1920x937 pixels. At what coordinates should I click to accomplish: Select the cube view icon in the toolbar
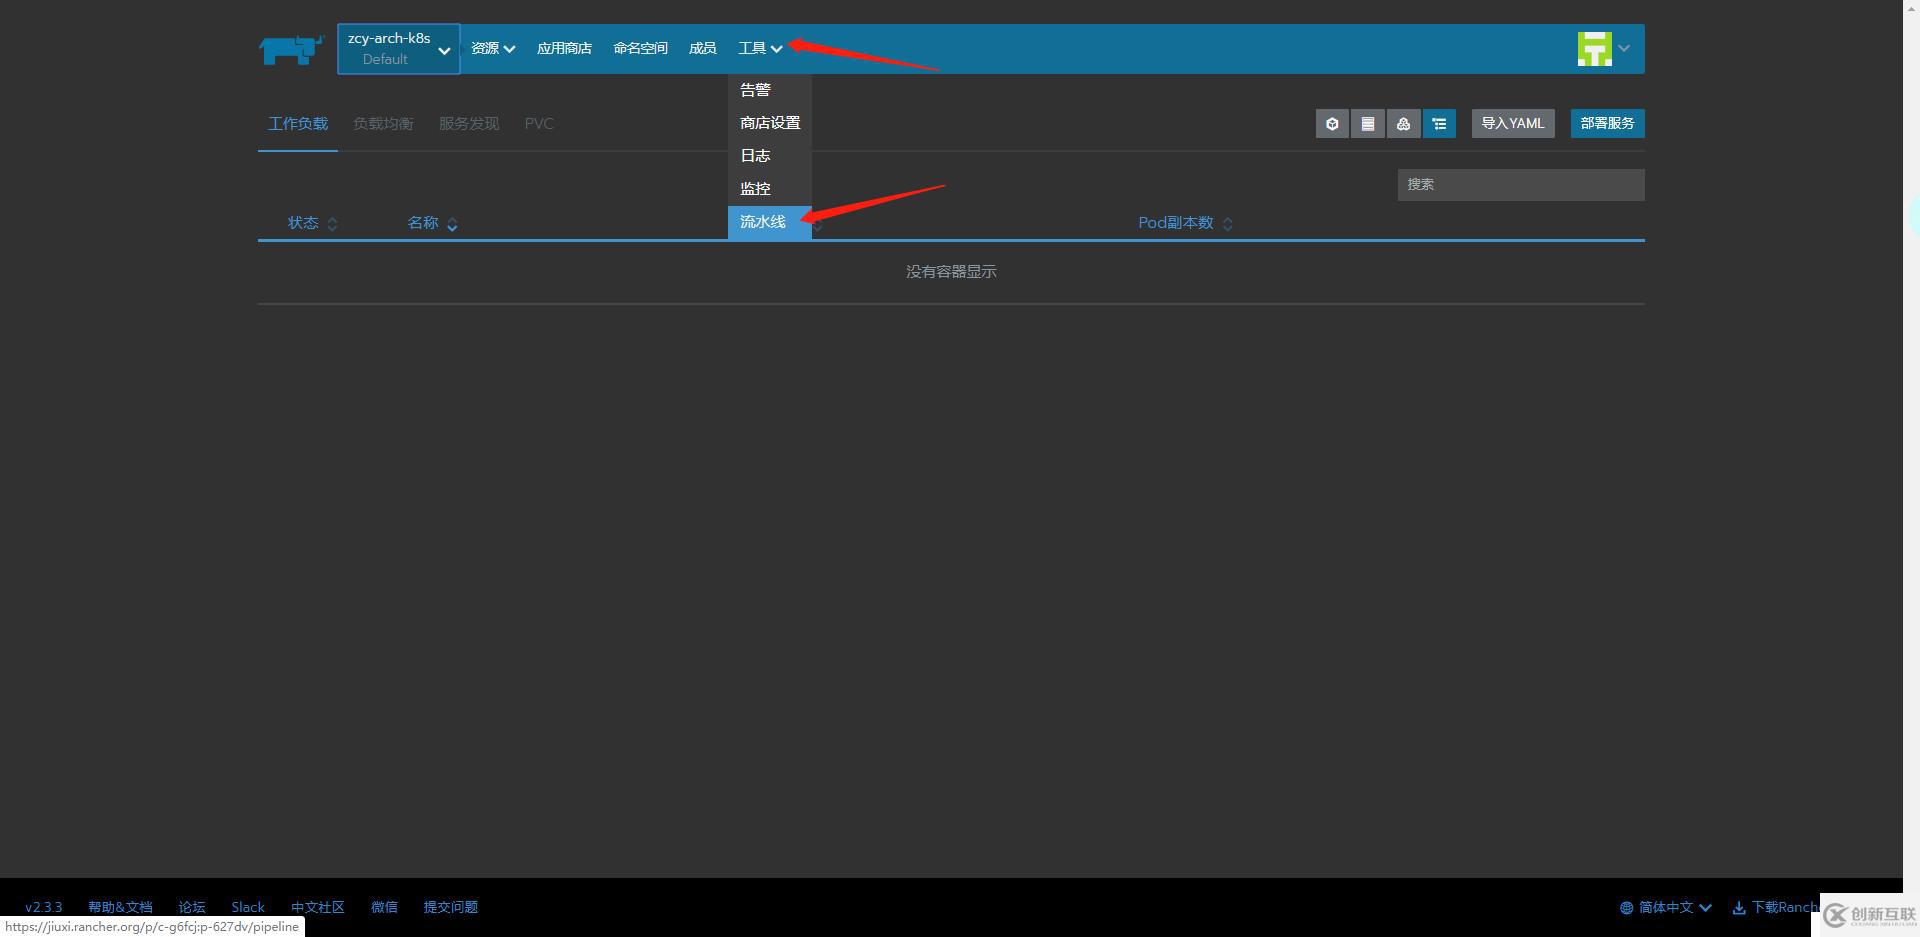[x=1331, y=123]
